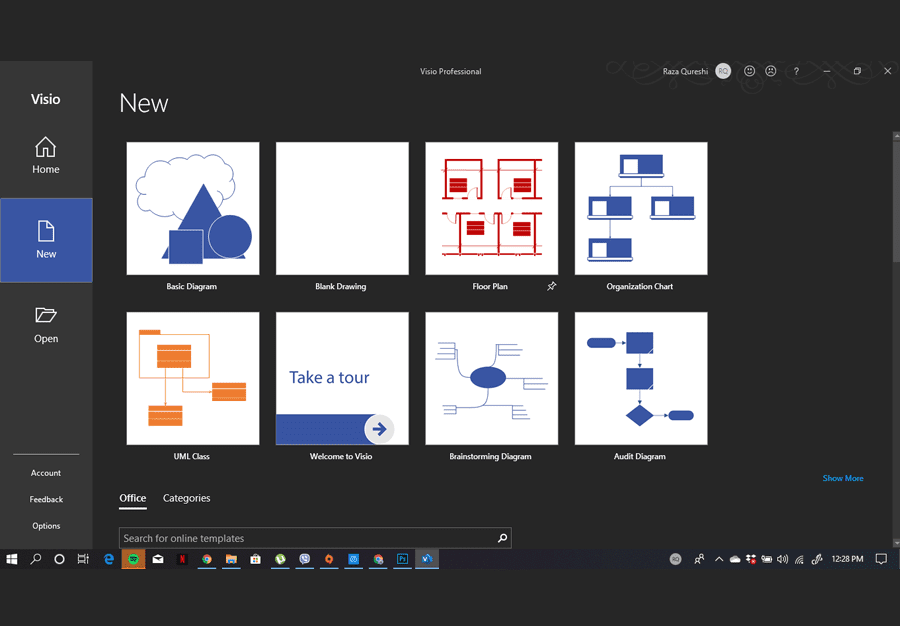Open Options in the sidebar

pos(46,526)
